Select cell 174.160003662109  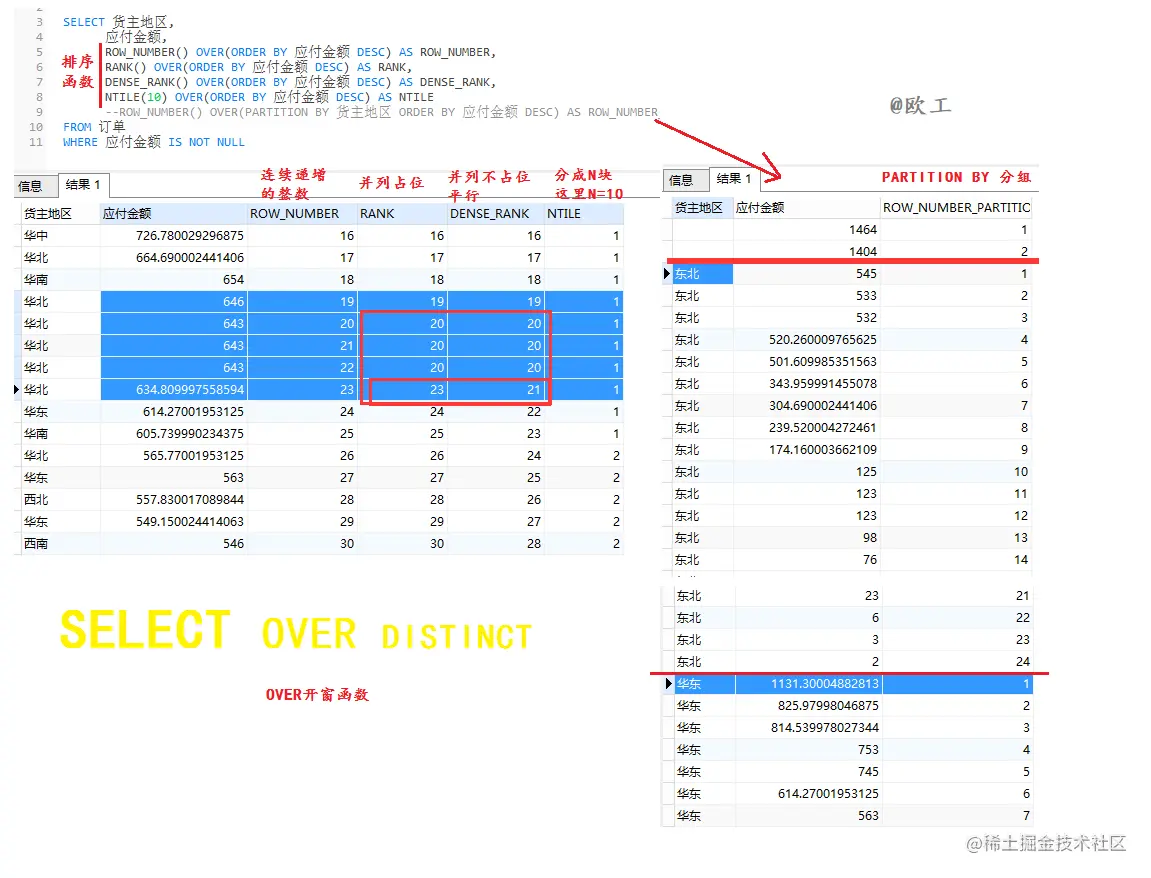[806, 450]
